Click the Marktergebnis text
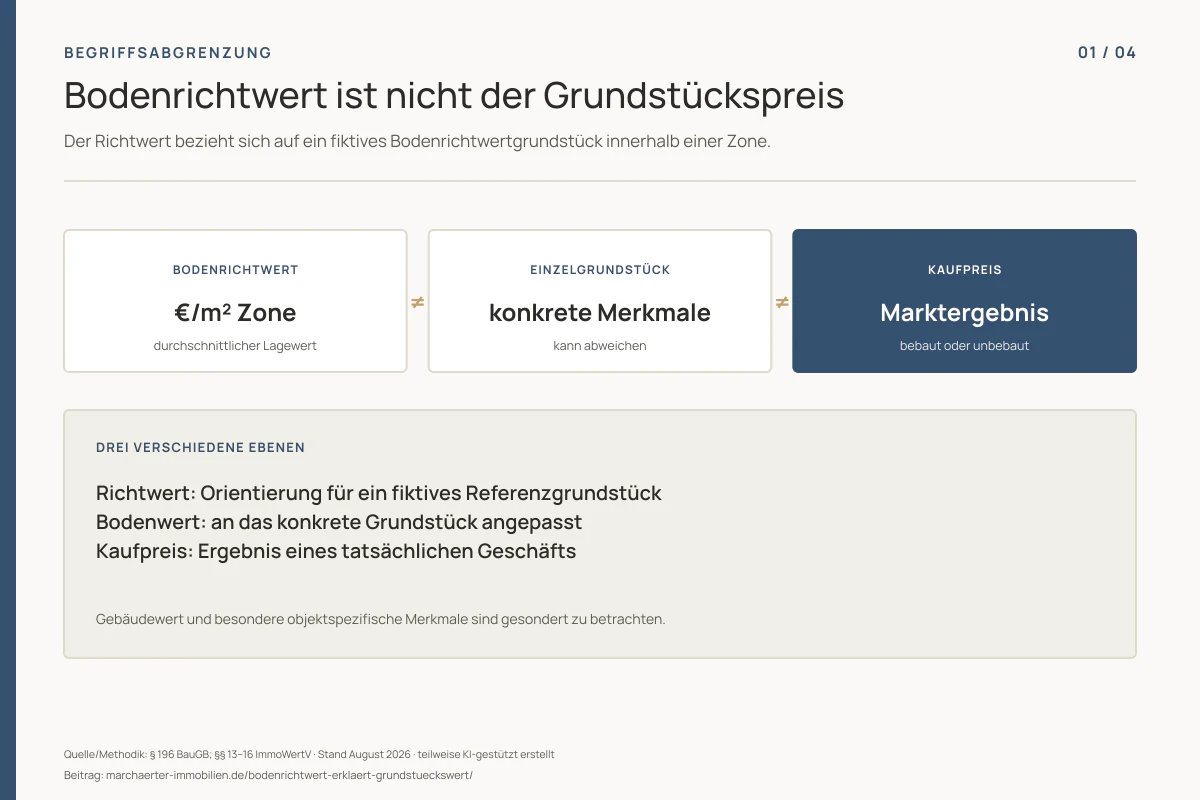The width and height of the screenshot is (1200, 800). 965,313
